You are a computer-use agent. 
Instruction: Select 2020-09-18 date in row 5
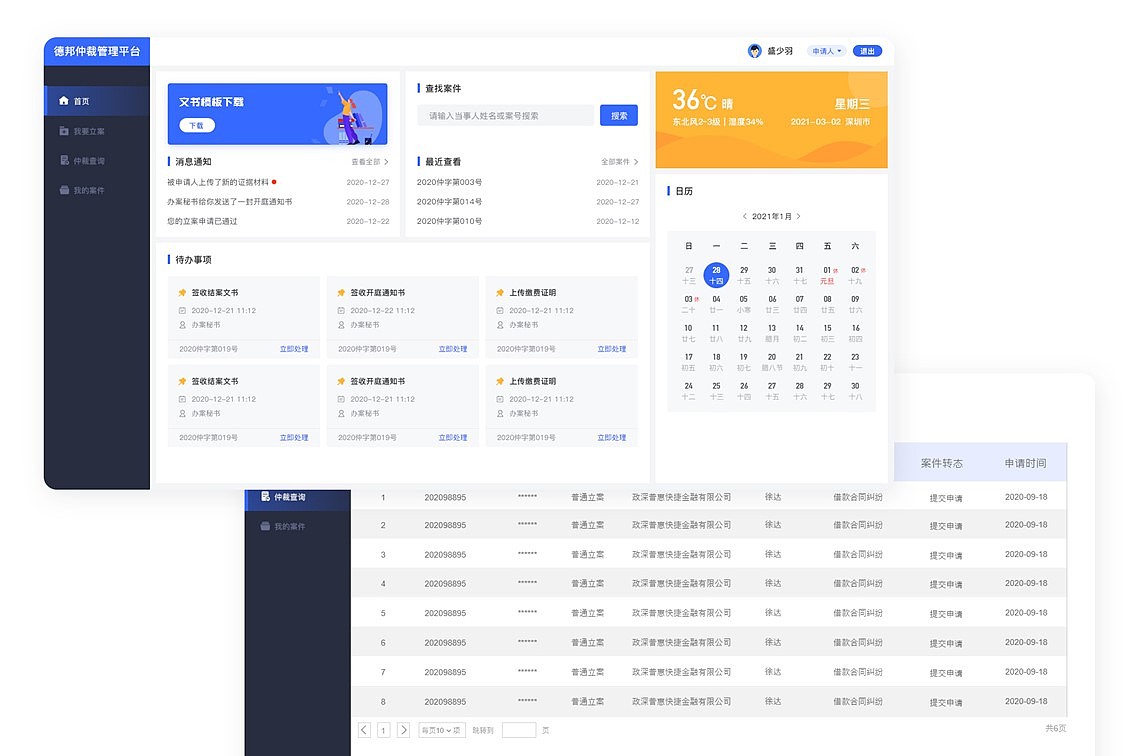[x=1026, y=613]
